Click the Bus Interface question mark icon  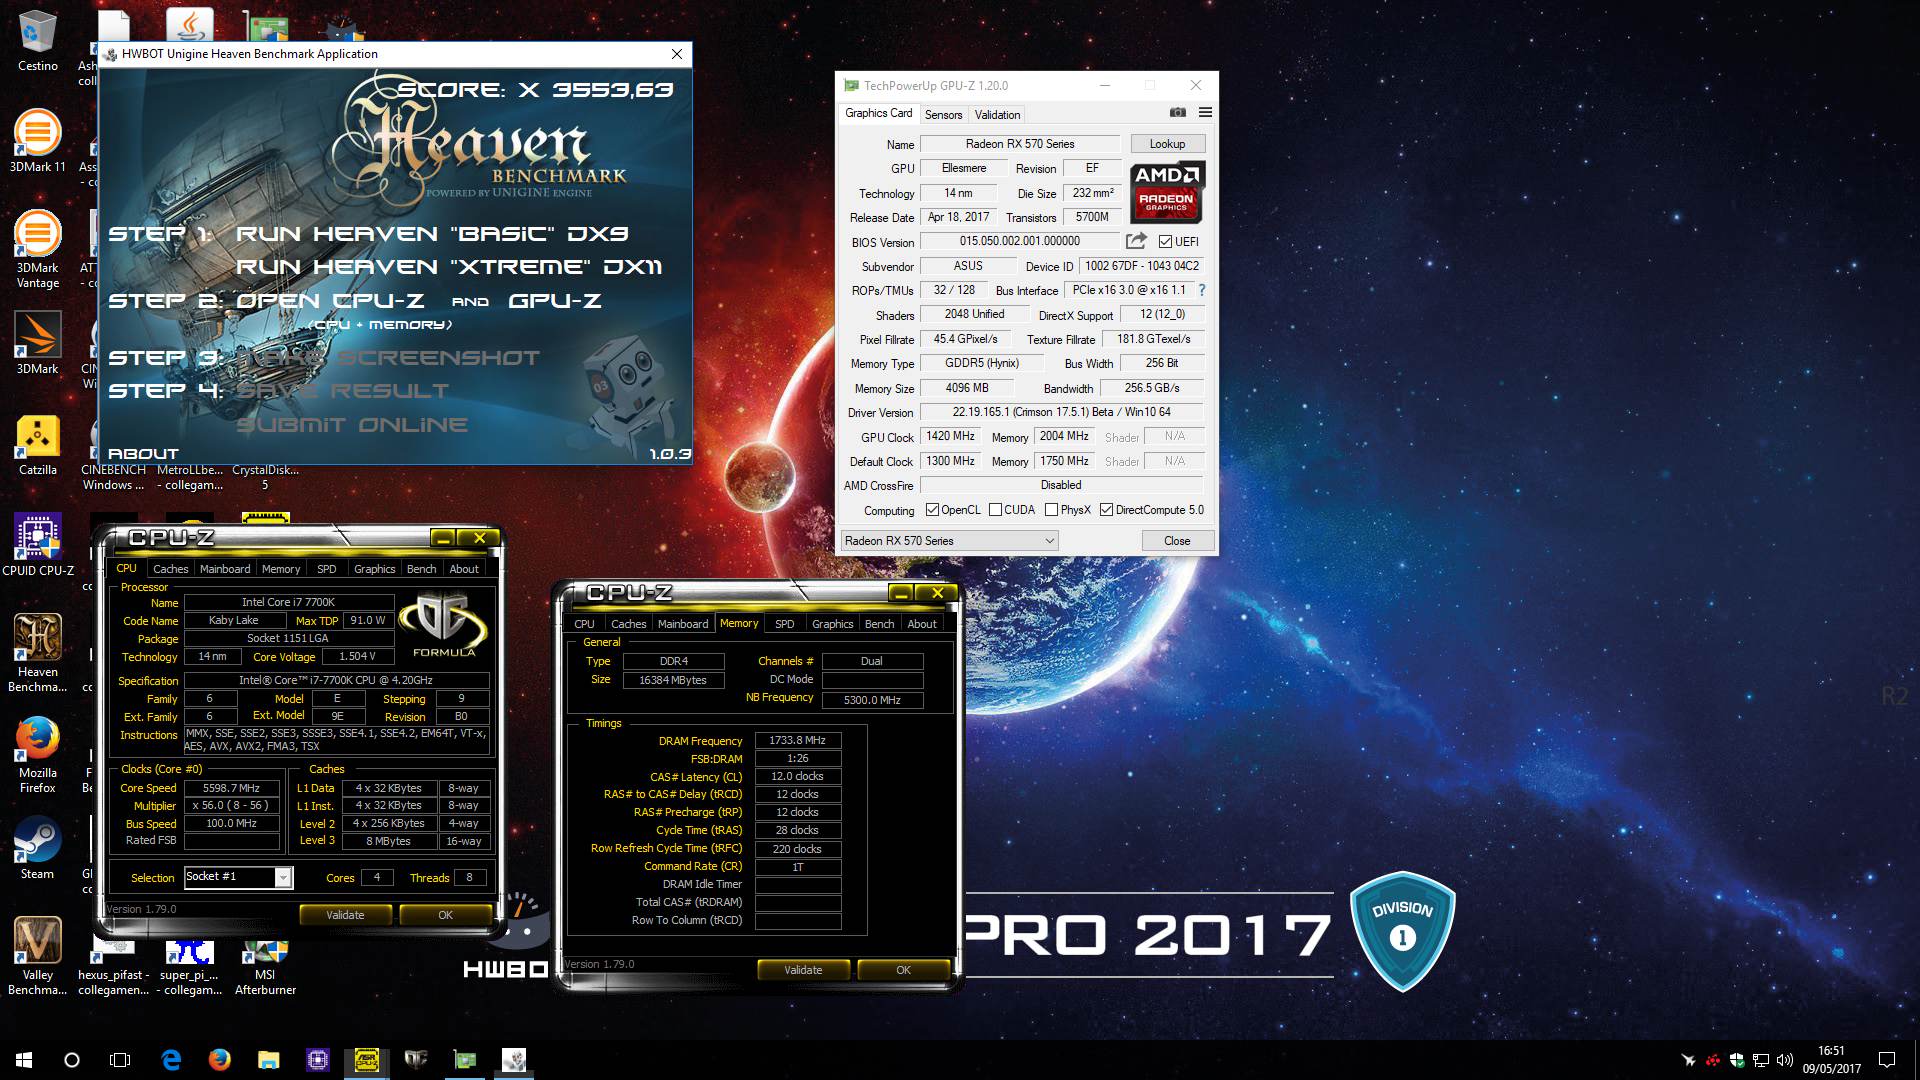coord(1201,290)
